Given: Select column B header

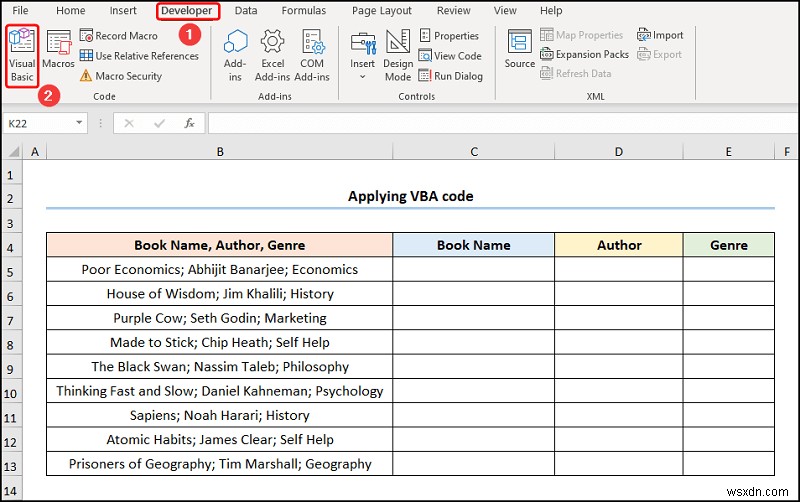Looking at the screenshot, I should coord(220,152).
